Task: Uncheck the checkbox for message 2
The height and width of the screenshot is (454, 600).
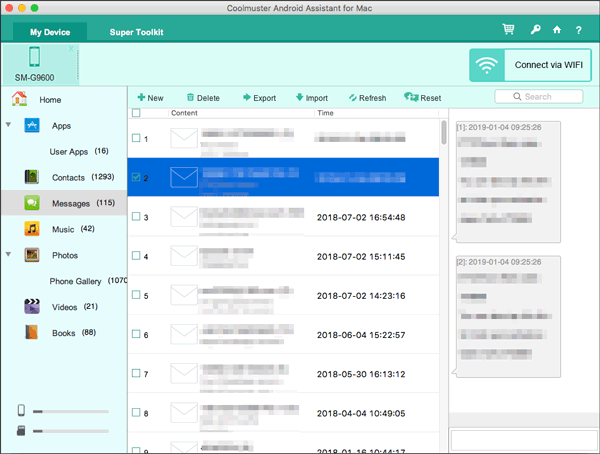Action: (136, 177)
